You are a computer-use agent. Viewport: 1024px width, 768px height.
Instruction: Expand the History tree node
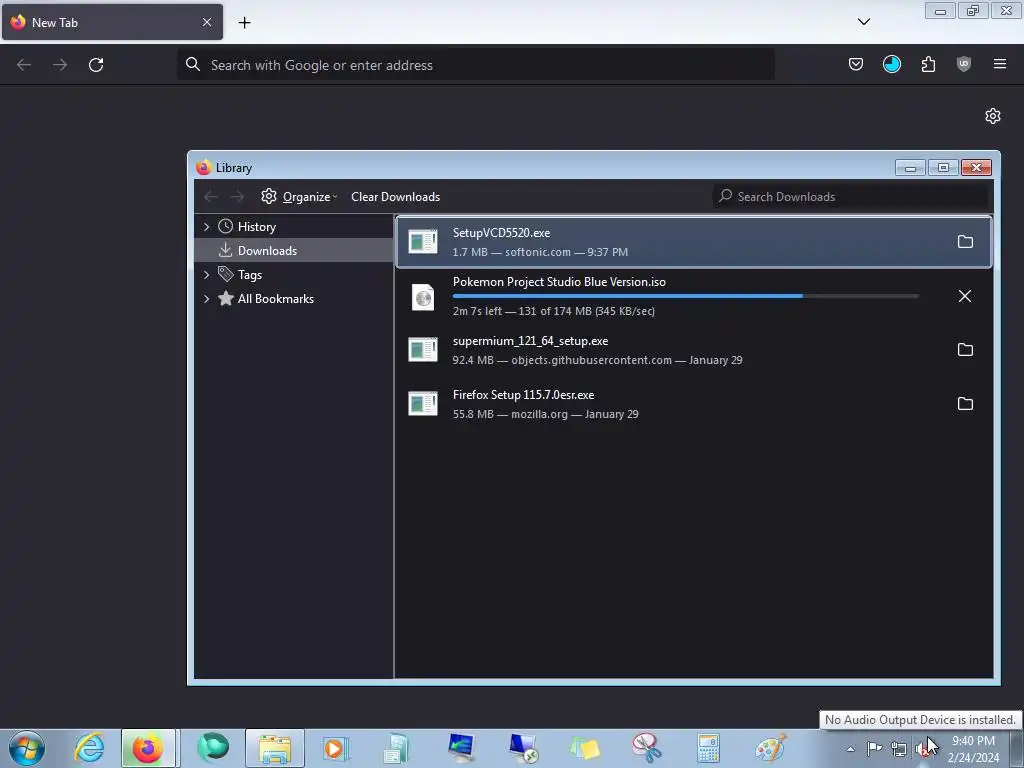click(206, 227)
